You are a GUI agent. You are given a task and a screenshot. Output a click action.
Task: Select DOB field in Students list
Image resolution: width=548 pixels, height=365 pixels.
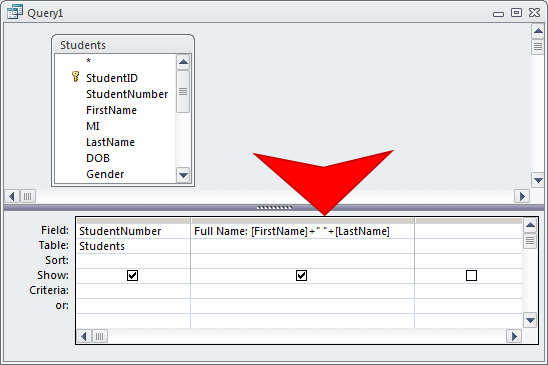(x=98, y=158)
